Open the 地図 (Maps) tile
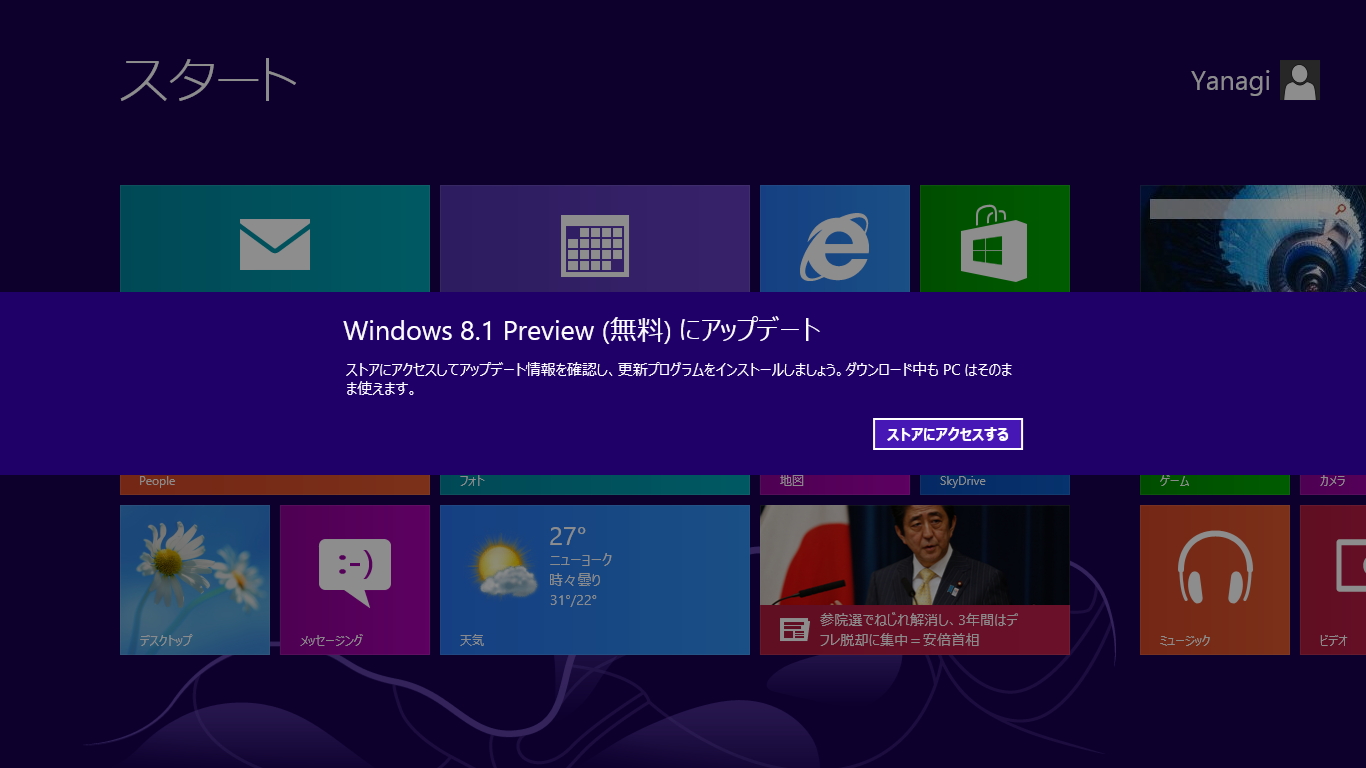 tap(834, 481)
